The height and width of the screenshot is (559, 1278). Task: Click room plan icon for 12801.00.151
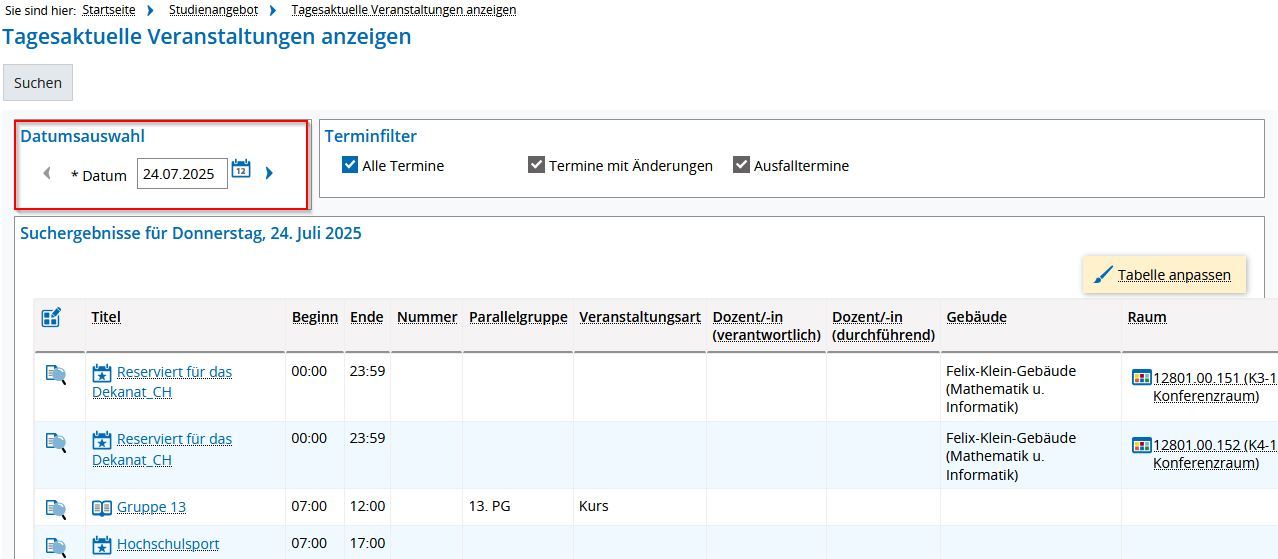[x=1141, y=377]
